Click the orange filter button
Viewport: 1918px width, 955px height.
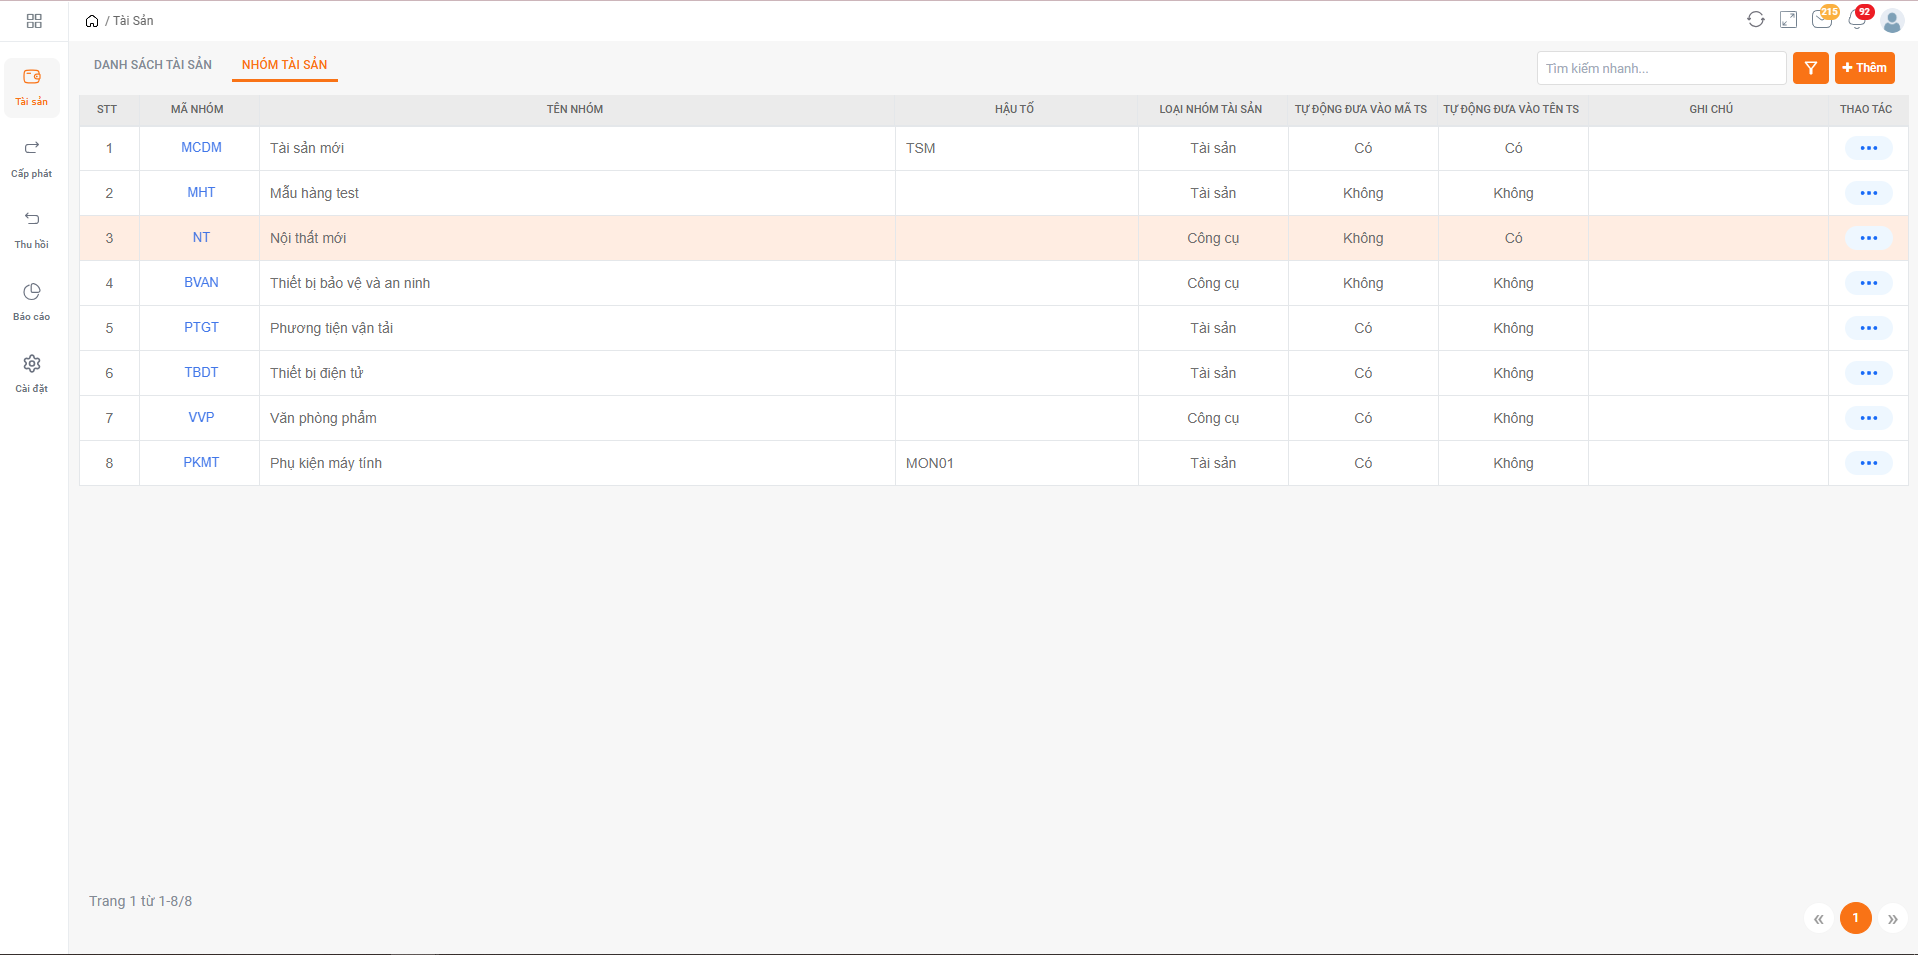1810,68
